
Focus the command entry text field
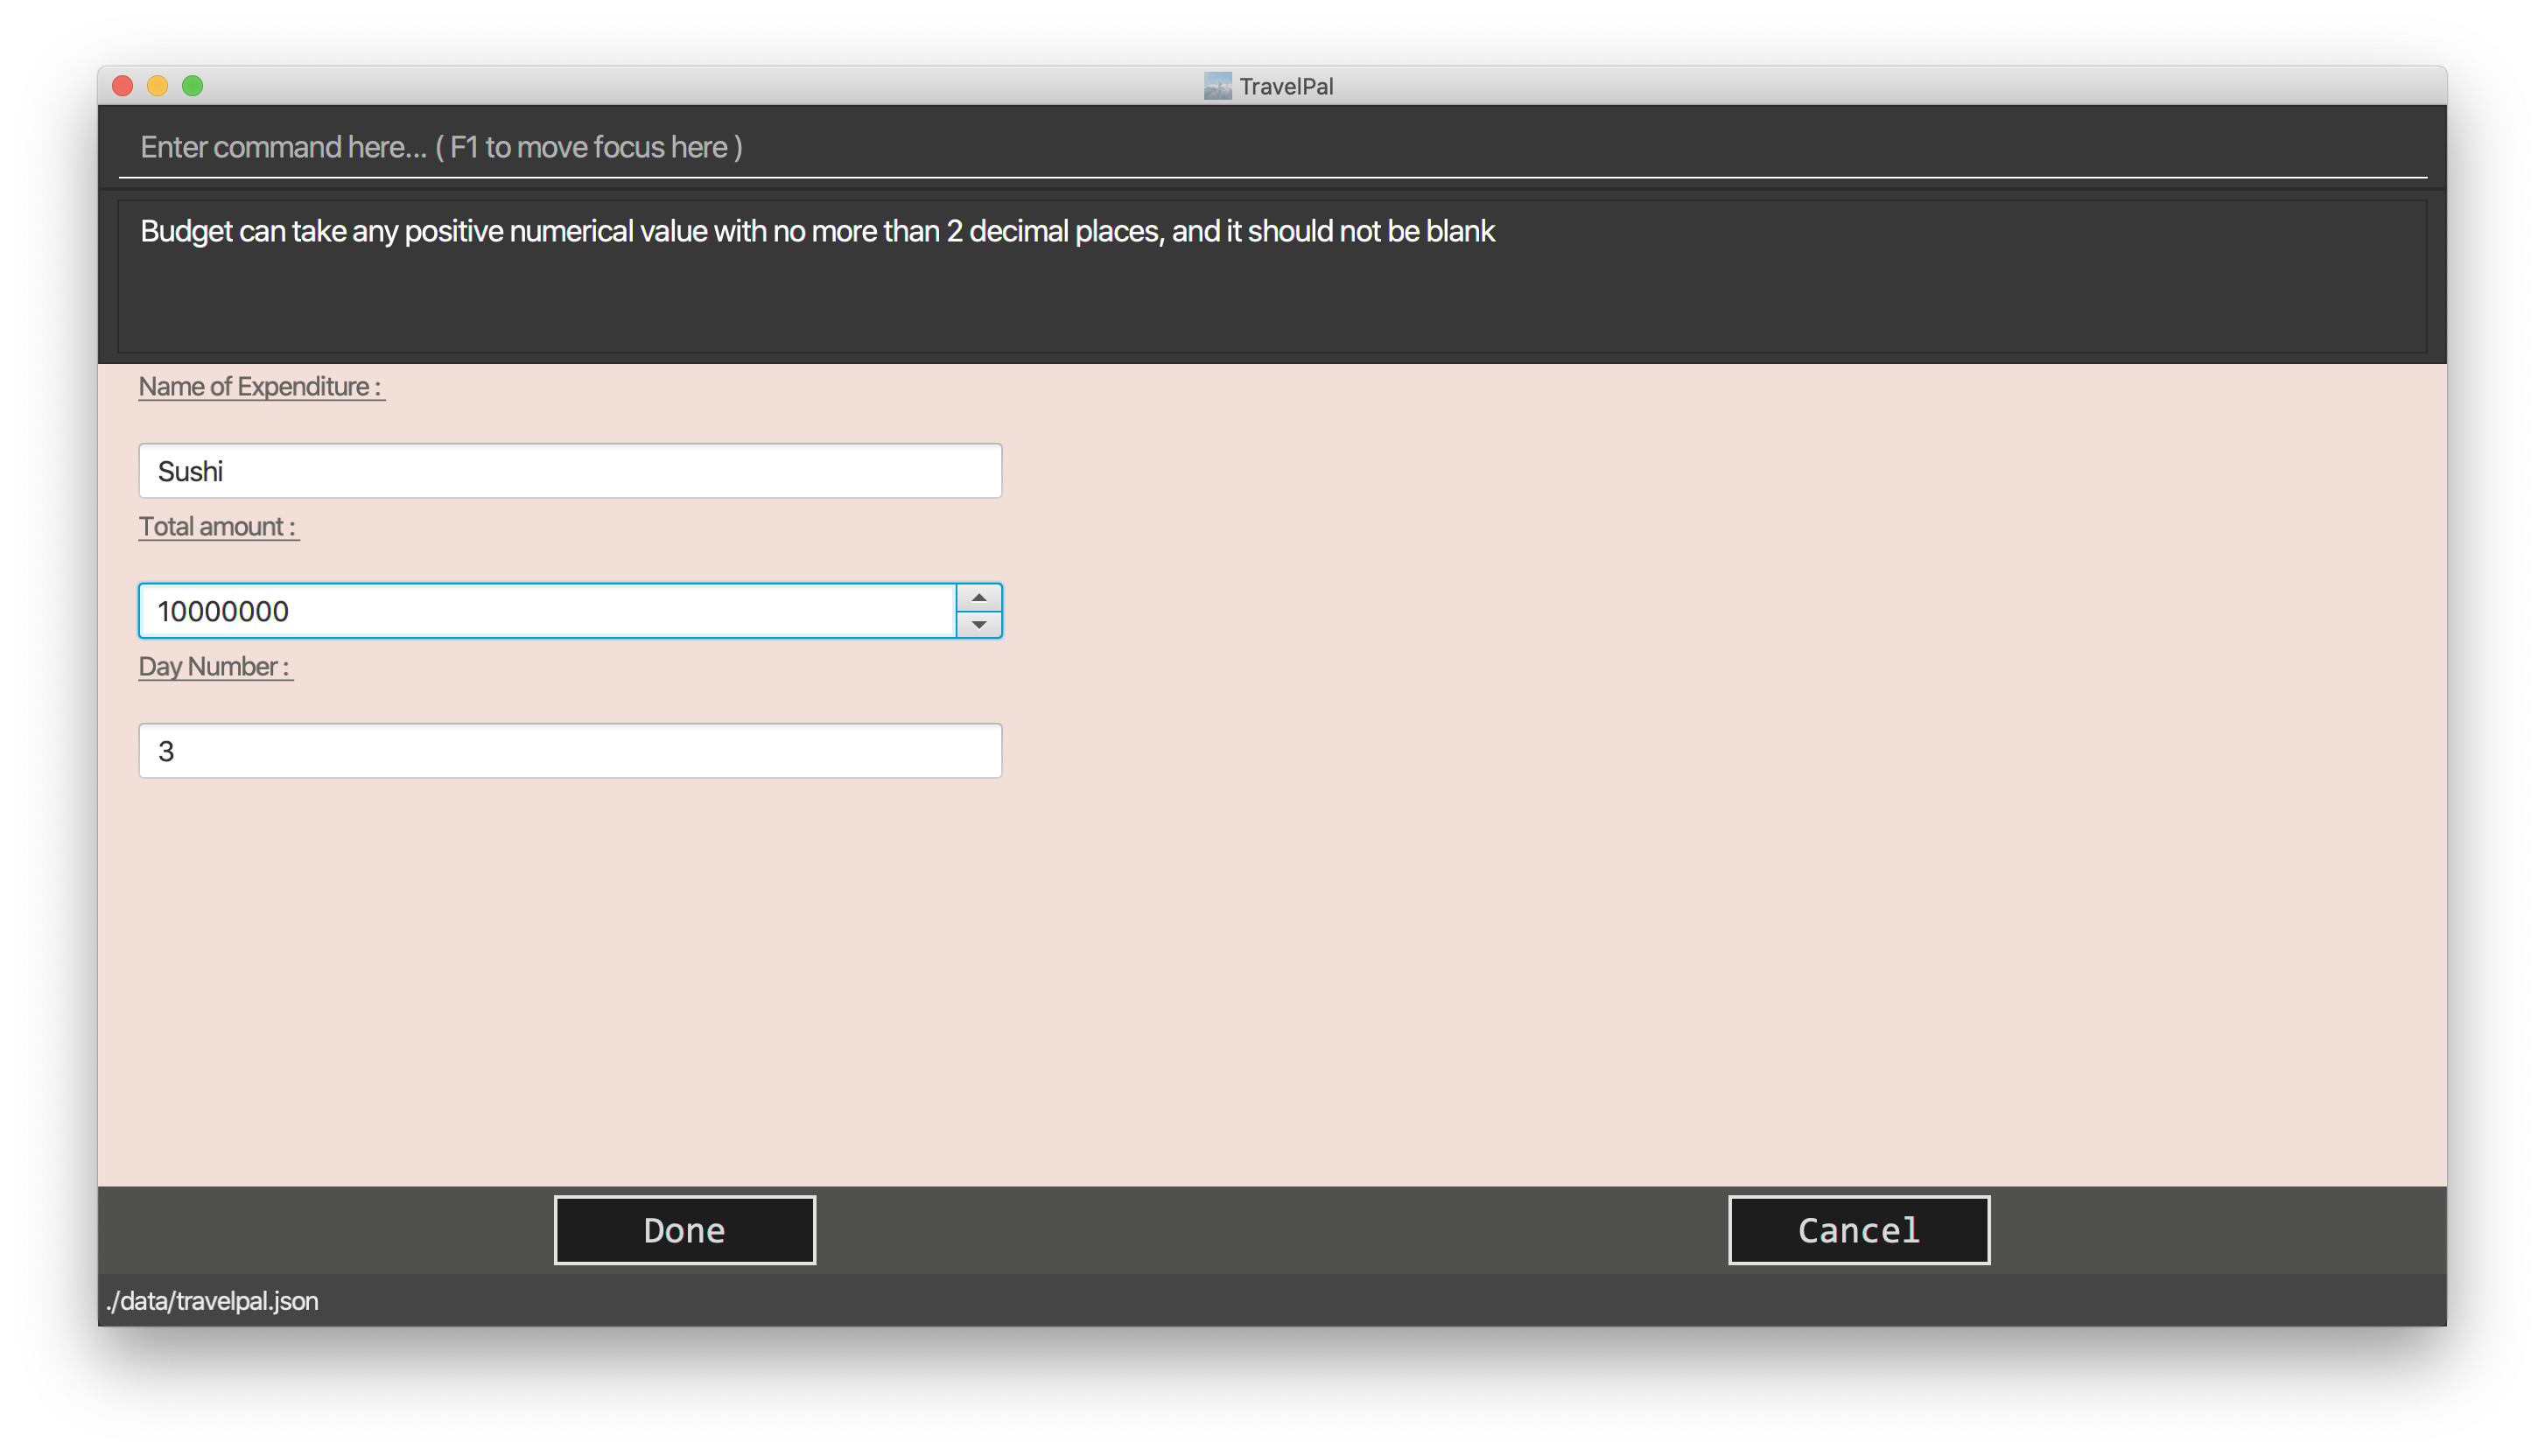point(1270,147)
